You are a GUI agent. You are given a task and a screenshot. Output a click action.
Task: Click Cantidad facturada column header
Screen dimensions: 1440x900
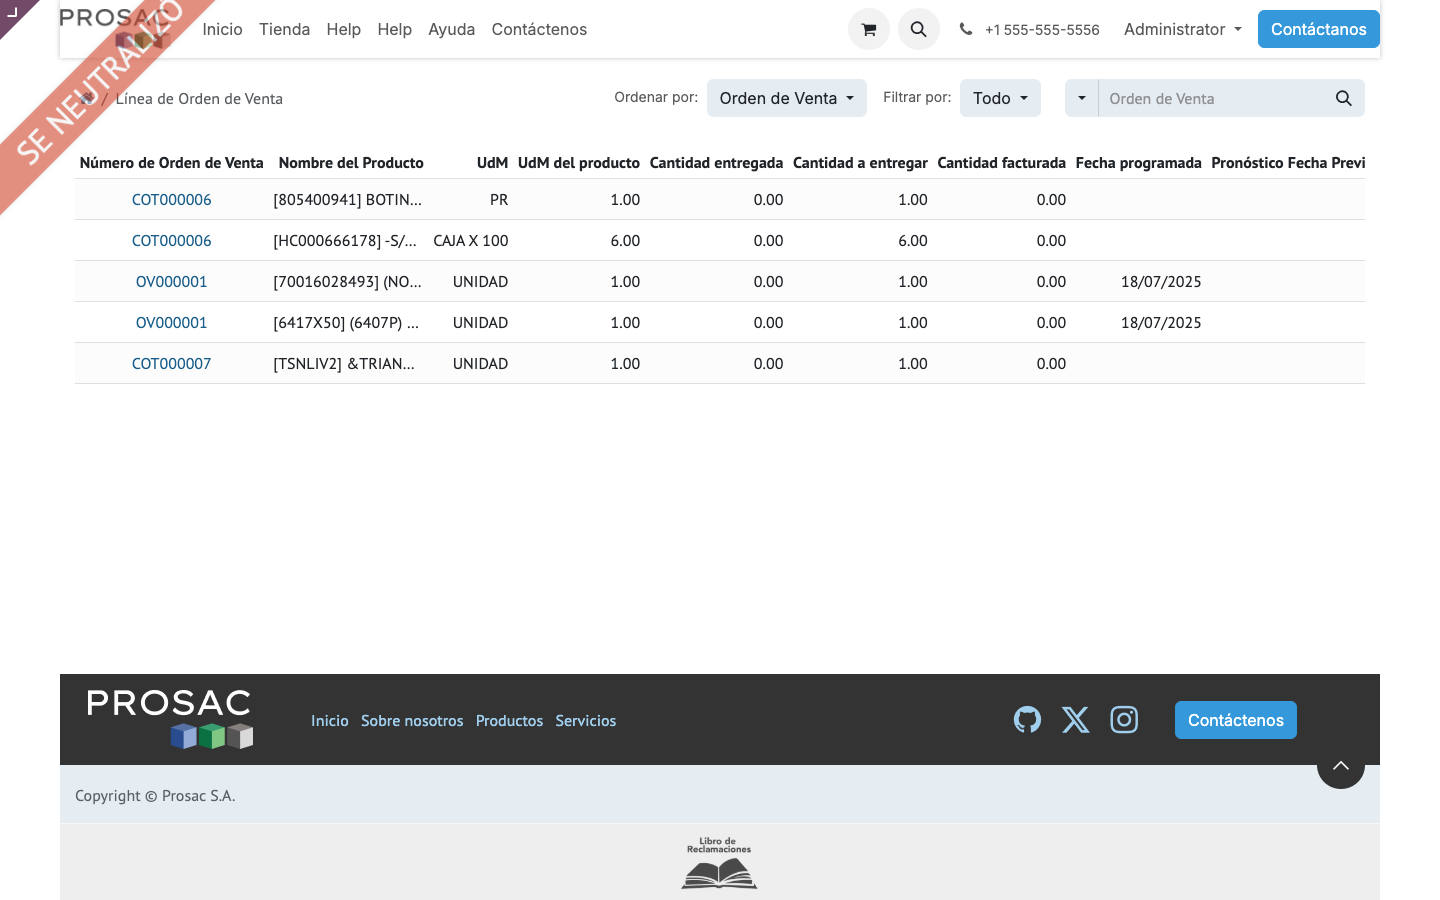click(x=1001, y=162)
